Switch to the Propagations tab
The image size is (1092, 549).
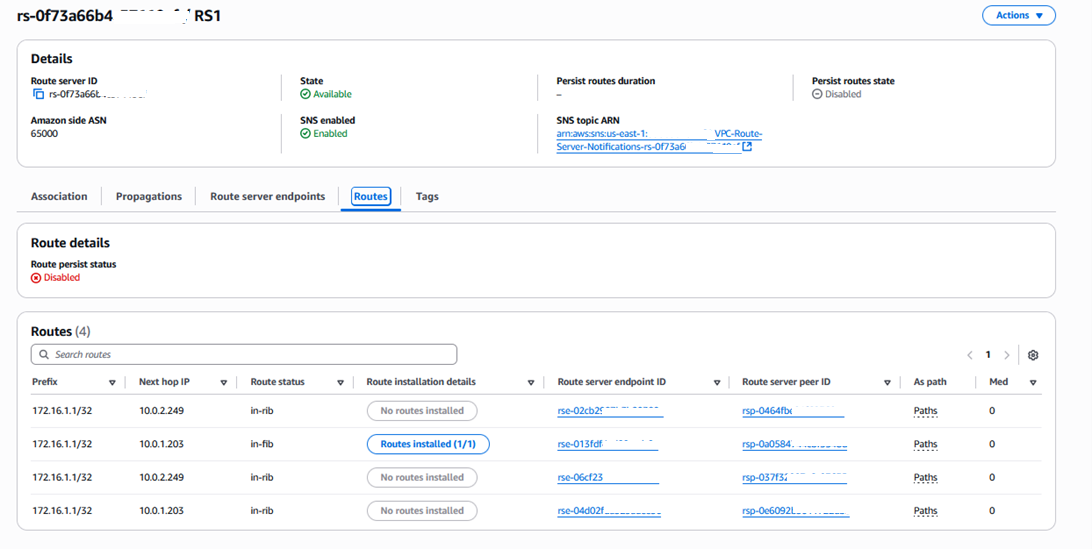[x=149, y=196]
